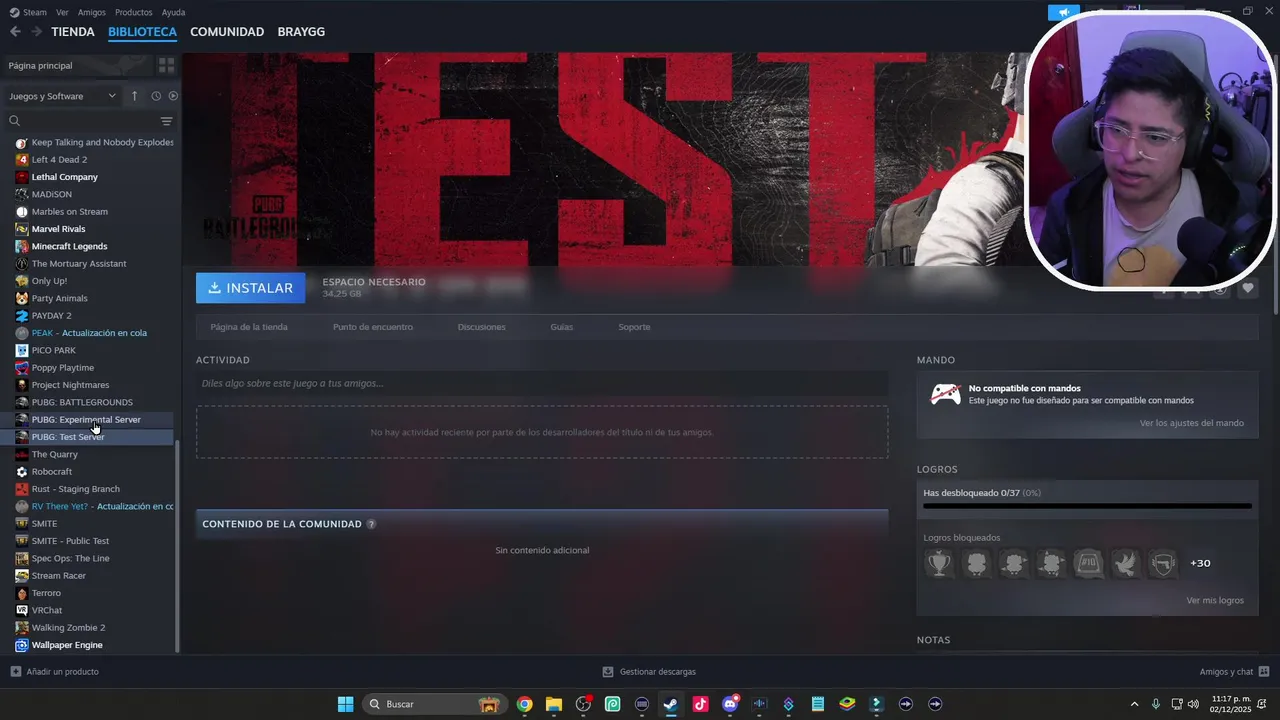Viewport: 1280px width, 720px height.
Task: Click the gun locked achievement icon
Action: point(1162,563)
